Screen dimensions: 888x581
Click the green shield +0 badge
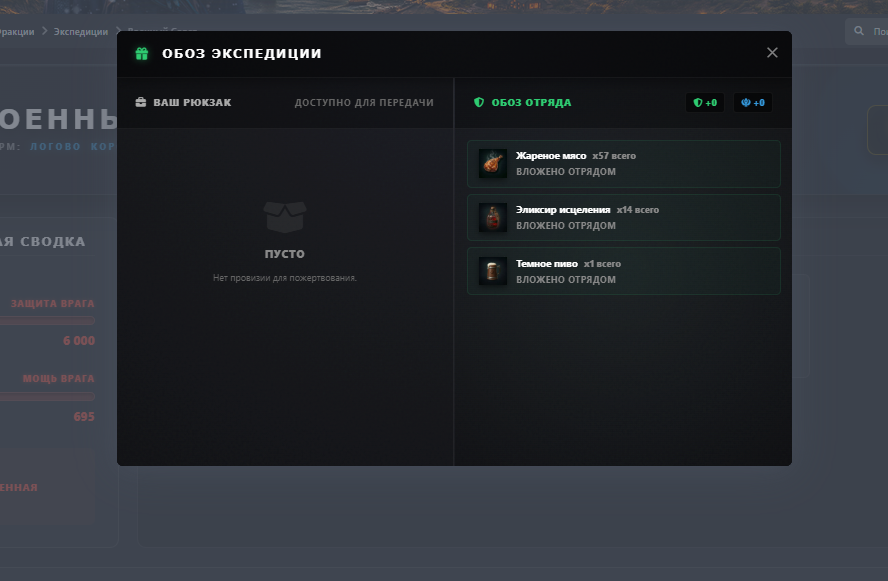[705, 102]
